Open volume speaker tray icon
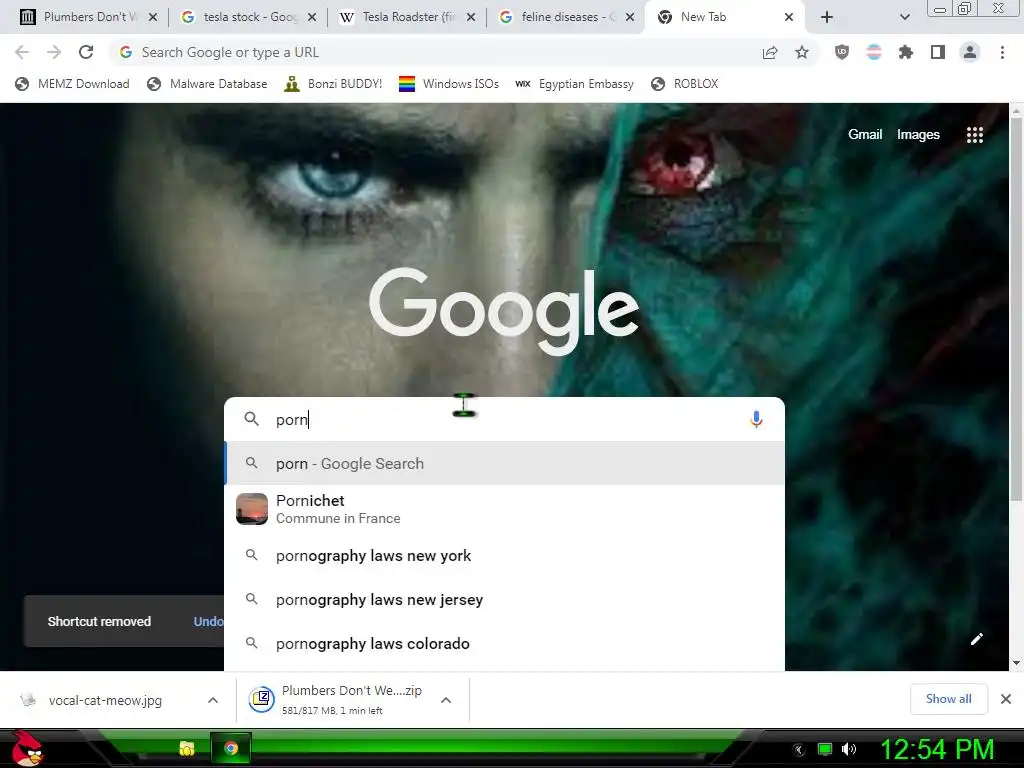This screenshot has height=768, width=1024. click(849, 749)
